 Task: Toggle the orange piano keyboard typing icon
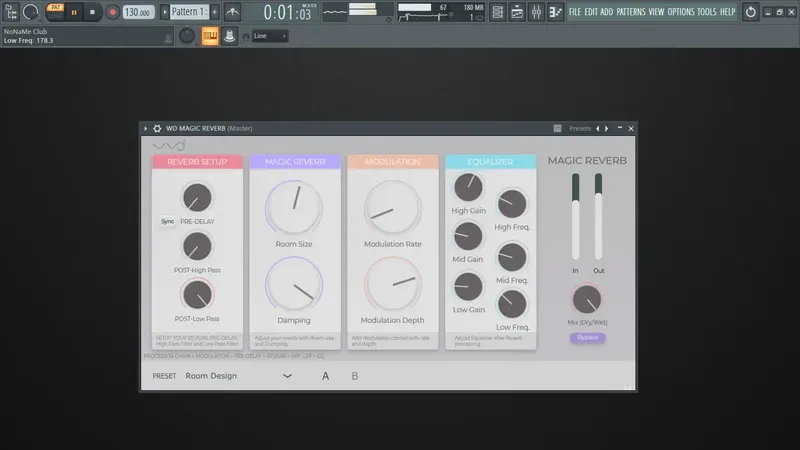[210, 36]
